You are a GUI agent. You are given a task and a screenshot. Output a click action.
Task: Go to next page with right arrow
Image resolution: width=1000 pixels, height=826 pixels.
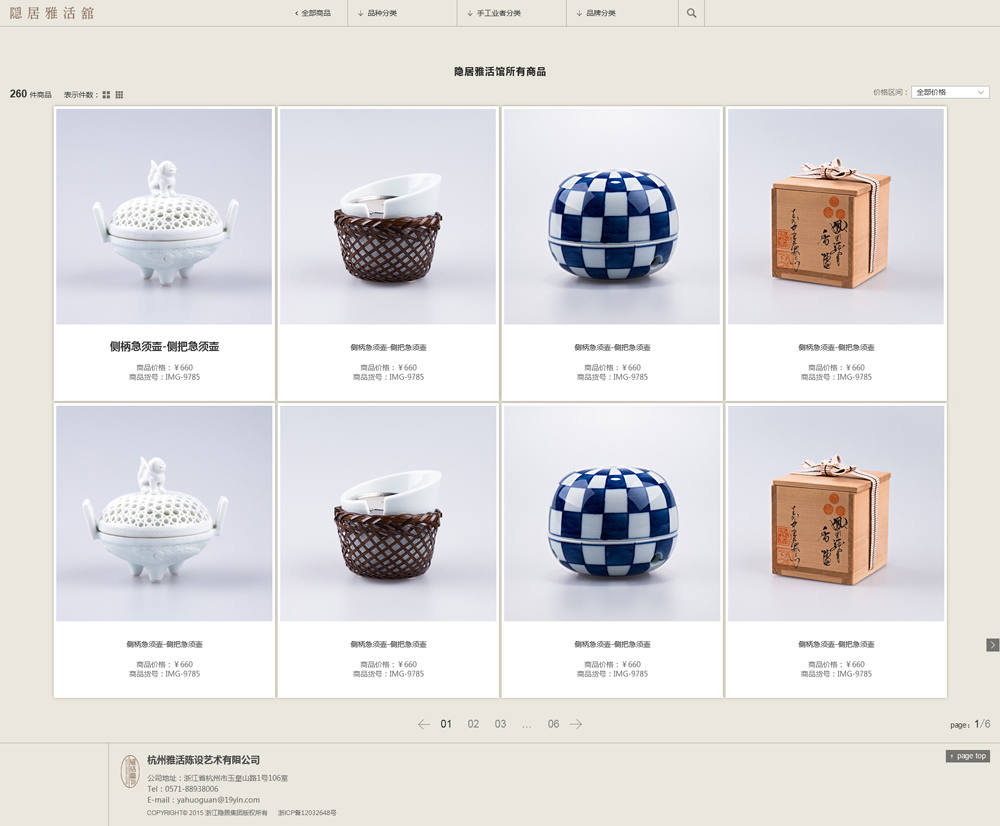click(x=576, y=724)
